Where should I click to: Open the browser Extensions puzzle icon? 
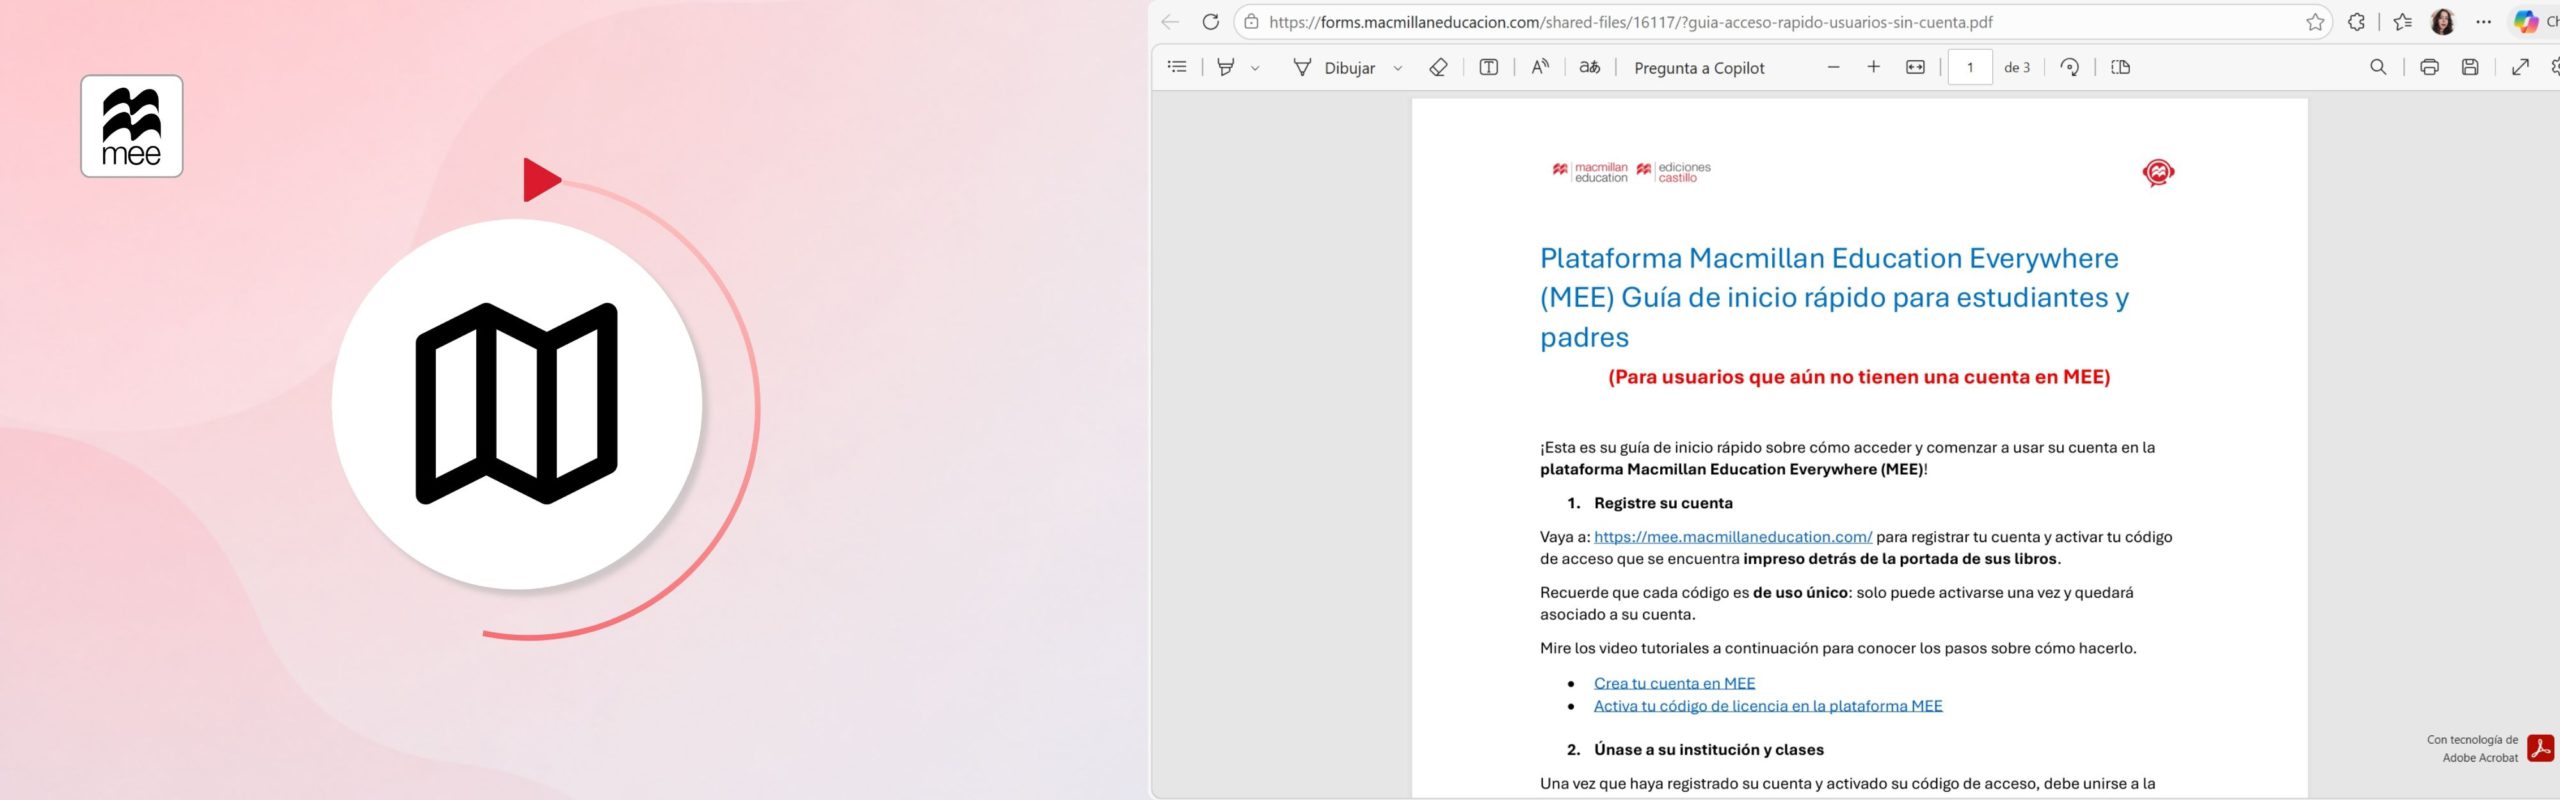click(x=2357, y=22)
